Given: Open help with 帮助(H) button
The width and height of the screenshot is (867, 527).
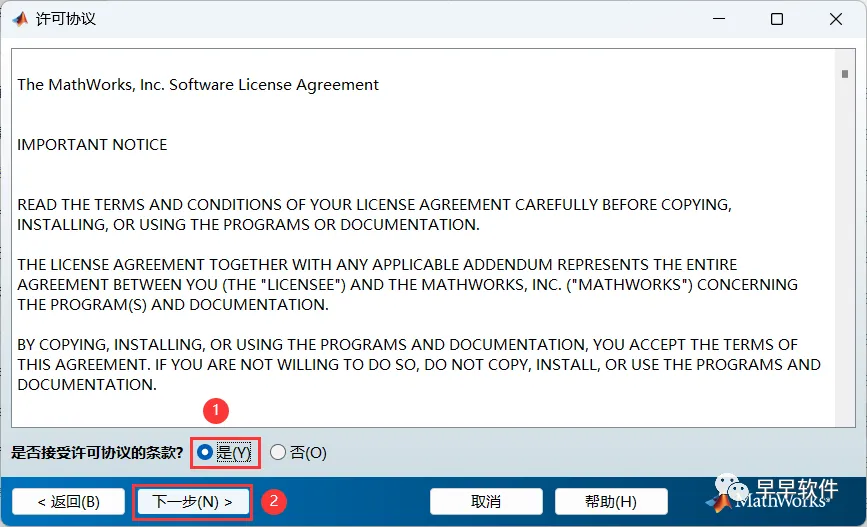Looking at the screenshot, I should (611, 502).
